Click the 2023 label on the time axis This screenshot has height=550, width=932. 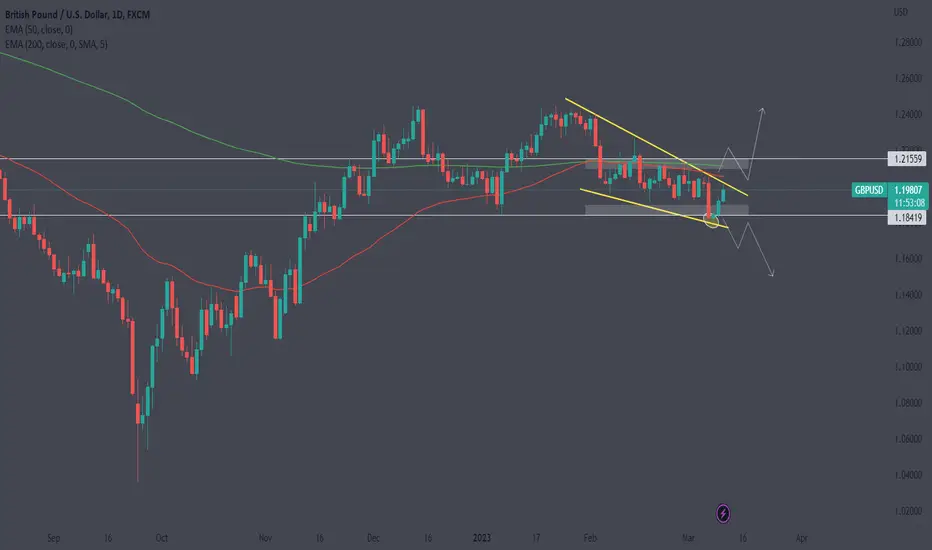point(481,538)
